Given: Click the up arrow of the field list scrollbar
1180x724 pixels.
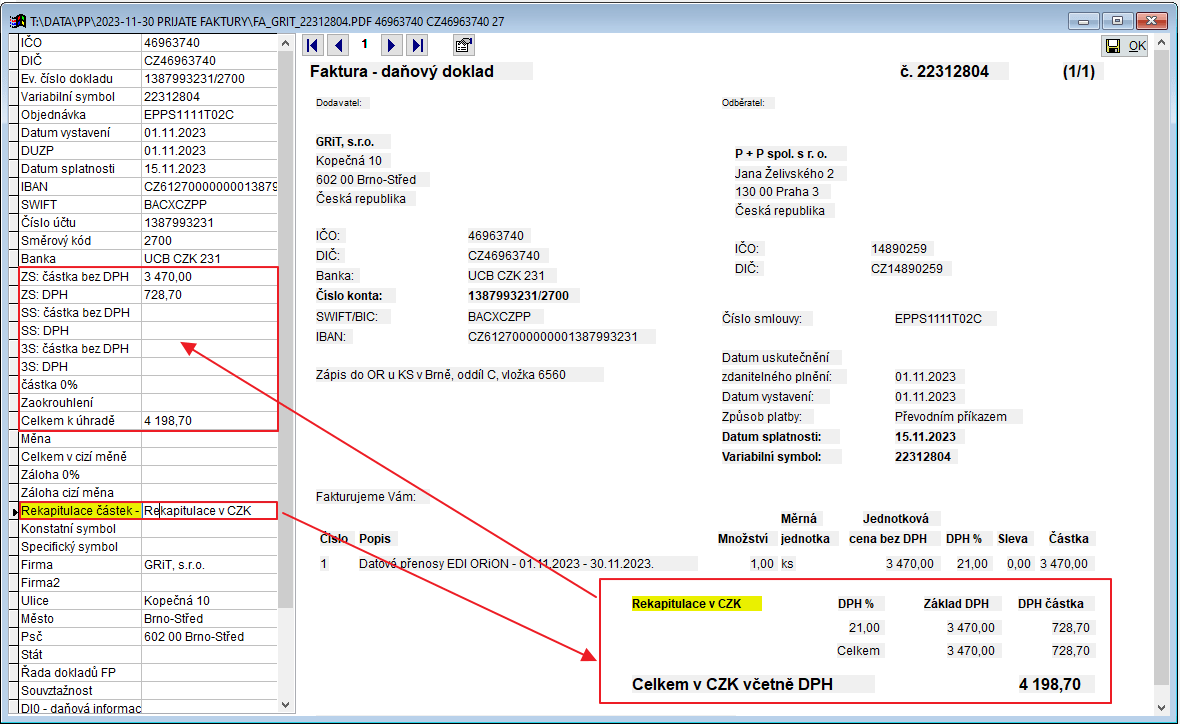Looking at the screenshot, I should tap(285, 43).
